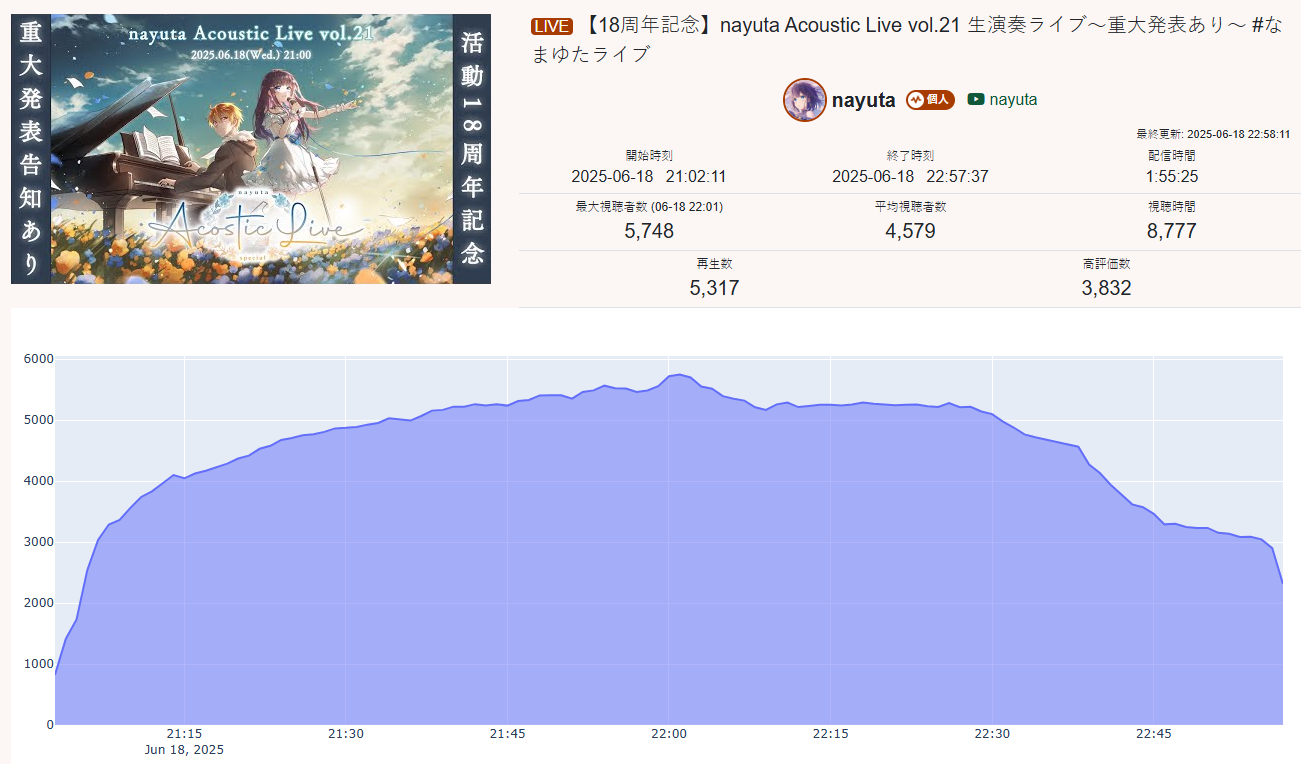
Task: Click the 22:15 x-axis tick label
Action: click(831, 734)
